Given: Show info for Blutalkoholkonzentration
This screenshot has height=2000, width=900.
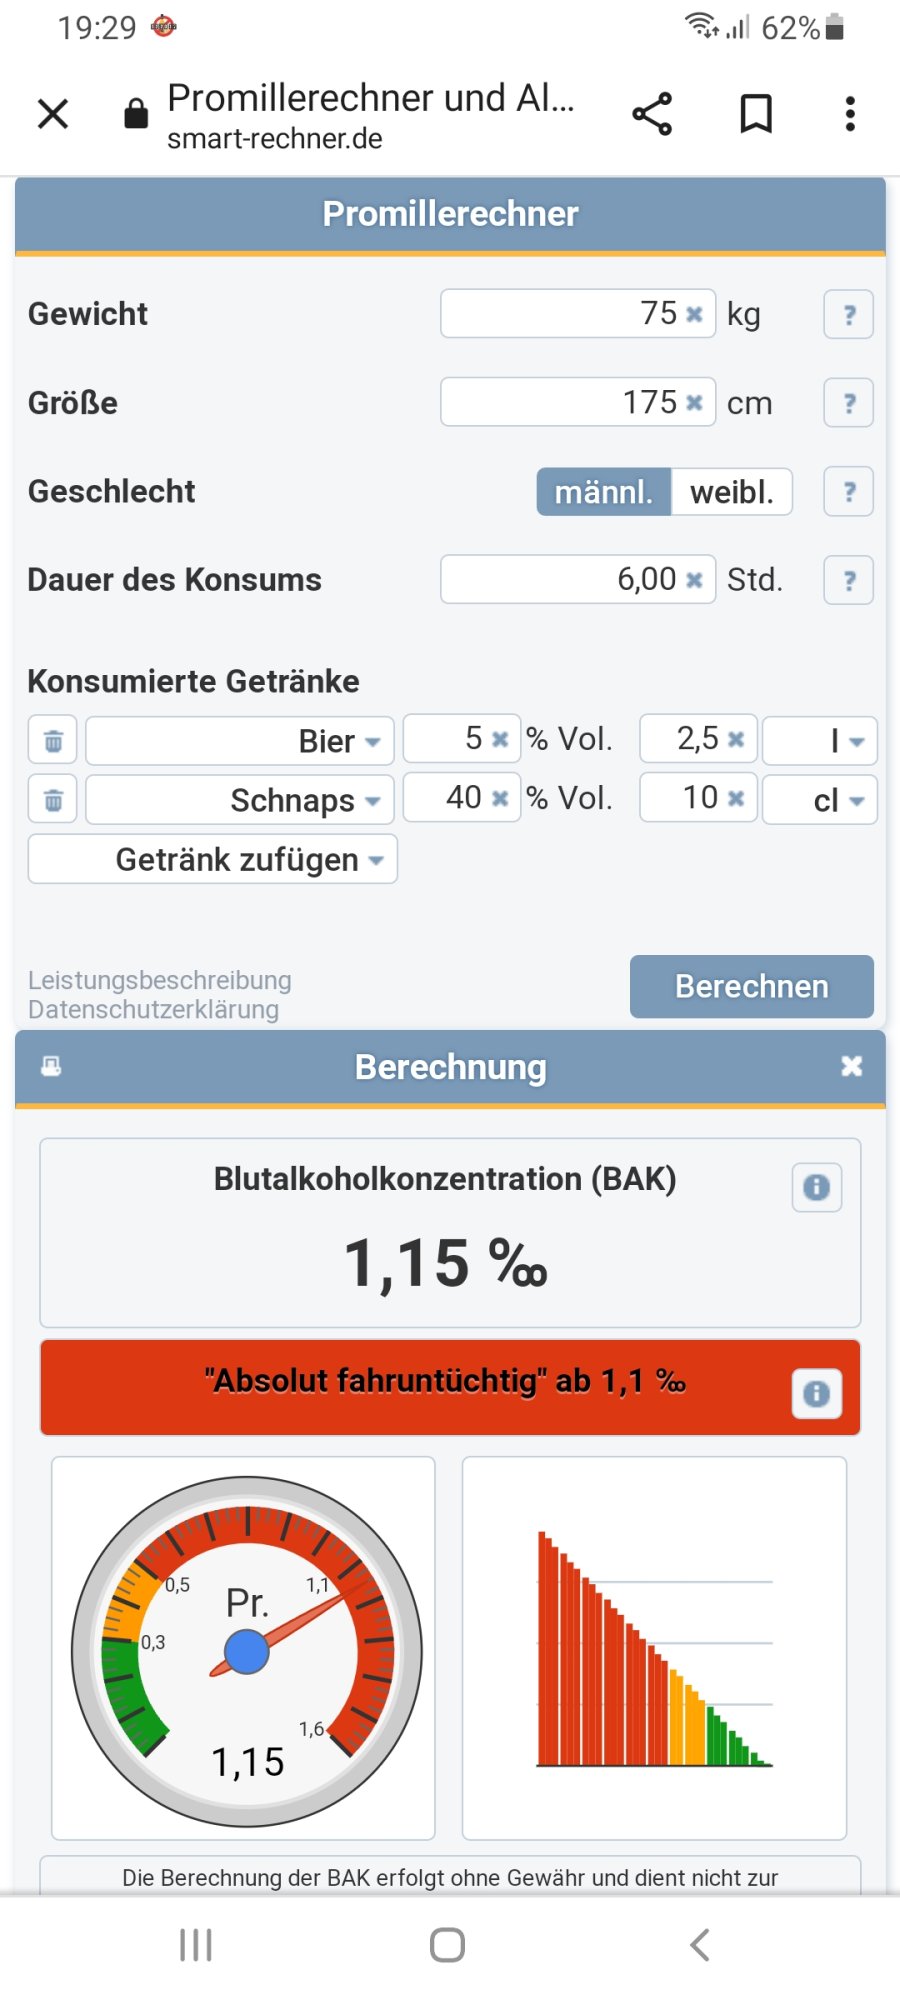Looking at the screenshot, I should coord(816,1187).
